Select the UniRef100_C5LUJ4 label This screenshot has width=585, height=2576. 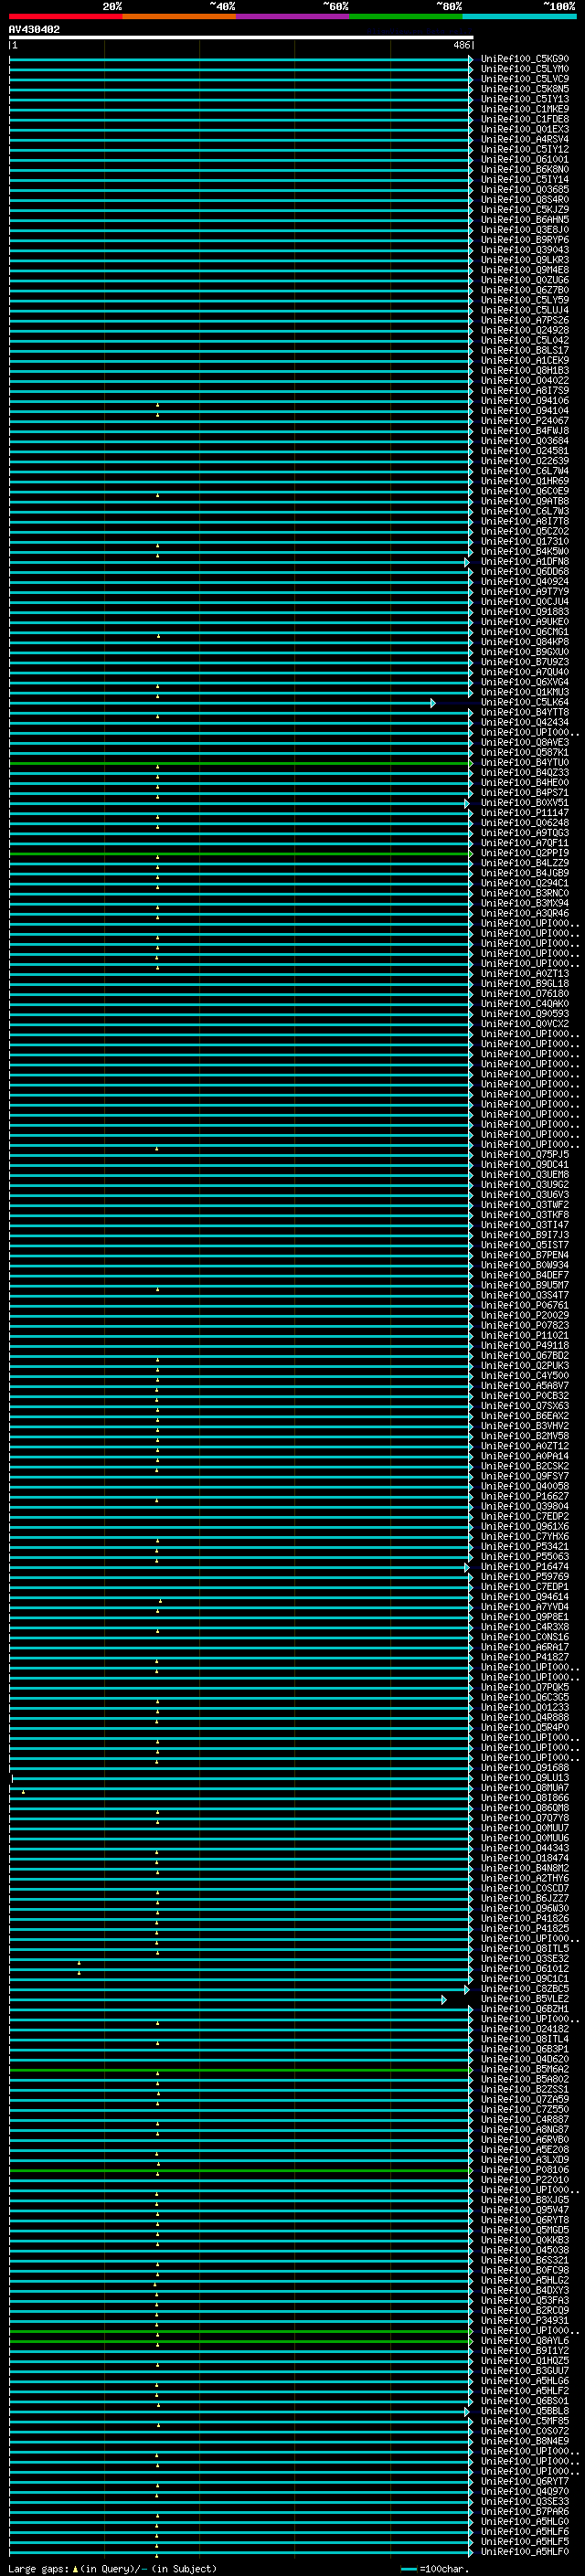(x=525, y=310)
